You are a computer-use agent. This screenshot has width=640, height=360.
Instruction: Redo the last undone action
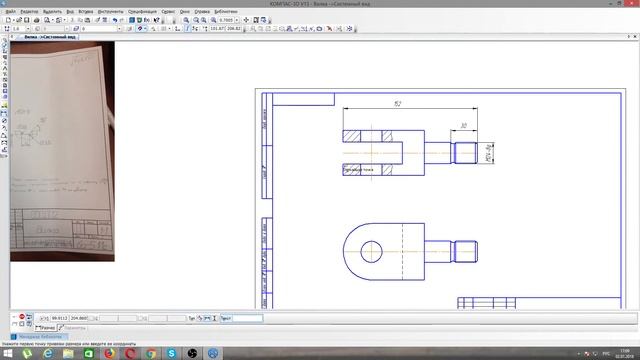coord(122,20)
